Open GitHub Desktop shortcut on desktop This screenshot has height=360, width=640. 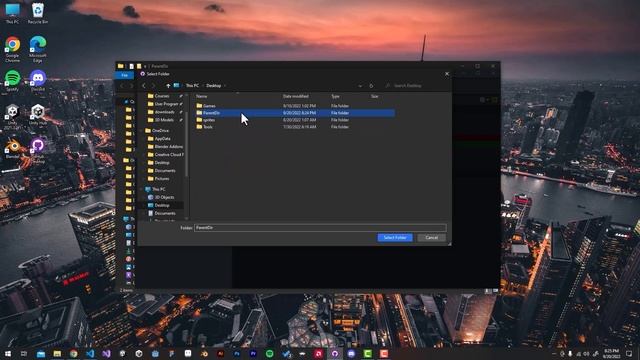click(38, 150)
